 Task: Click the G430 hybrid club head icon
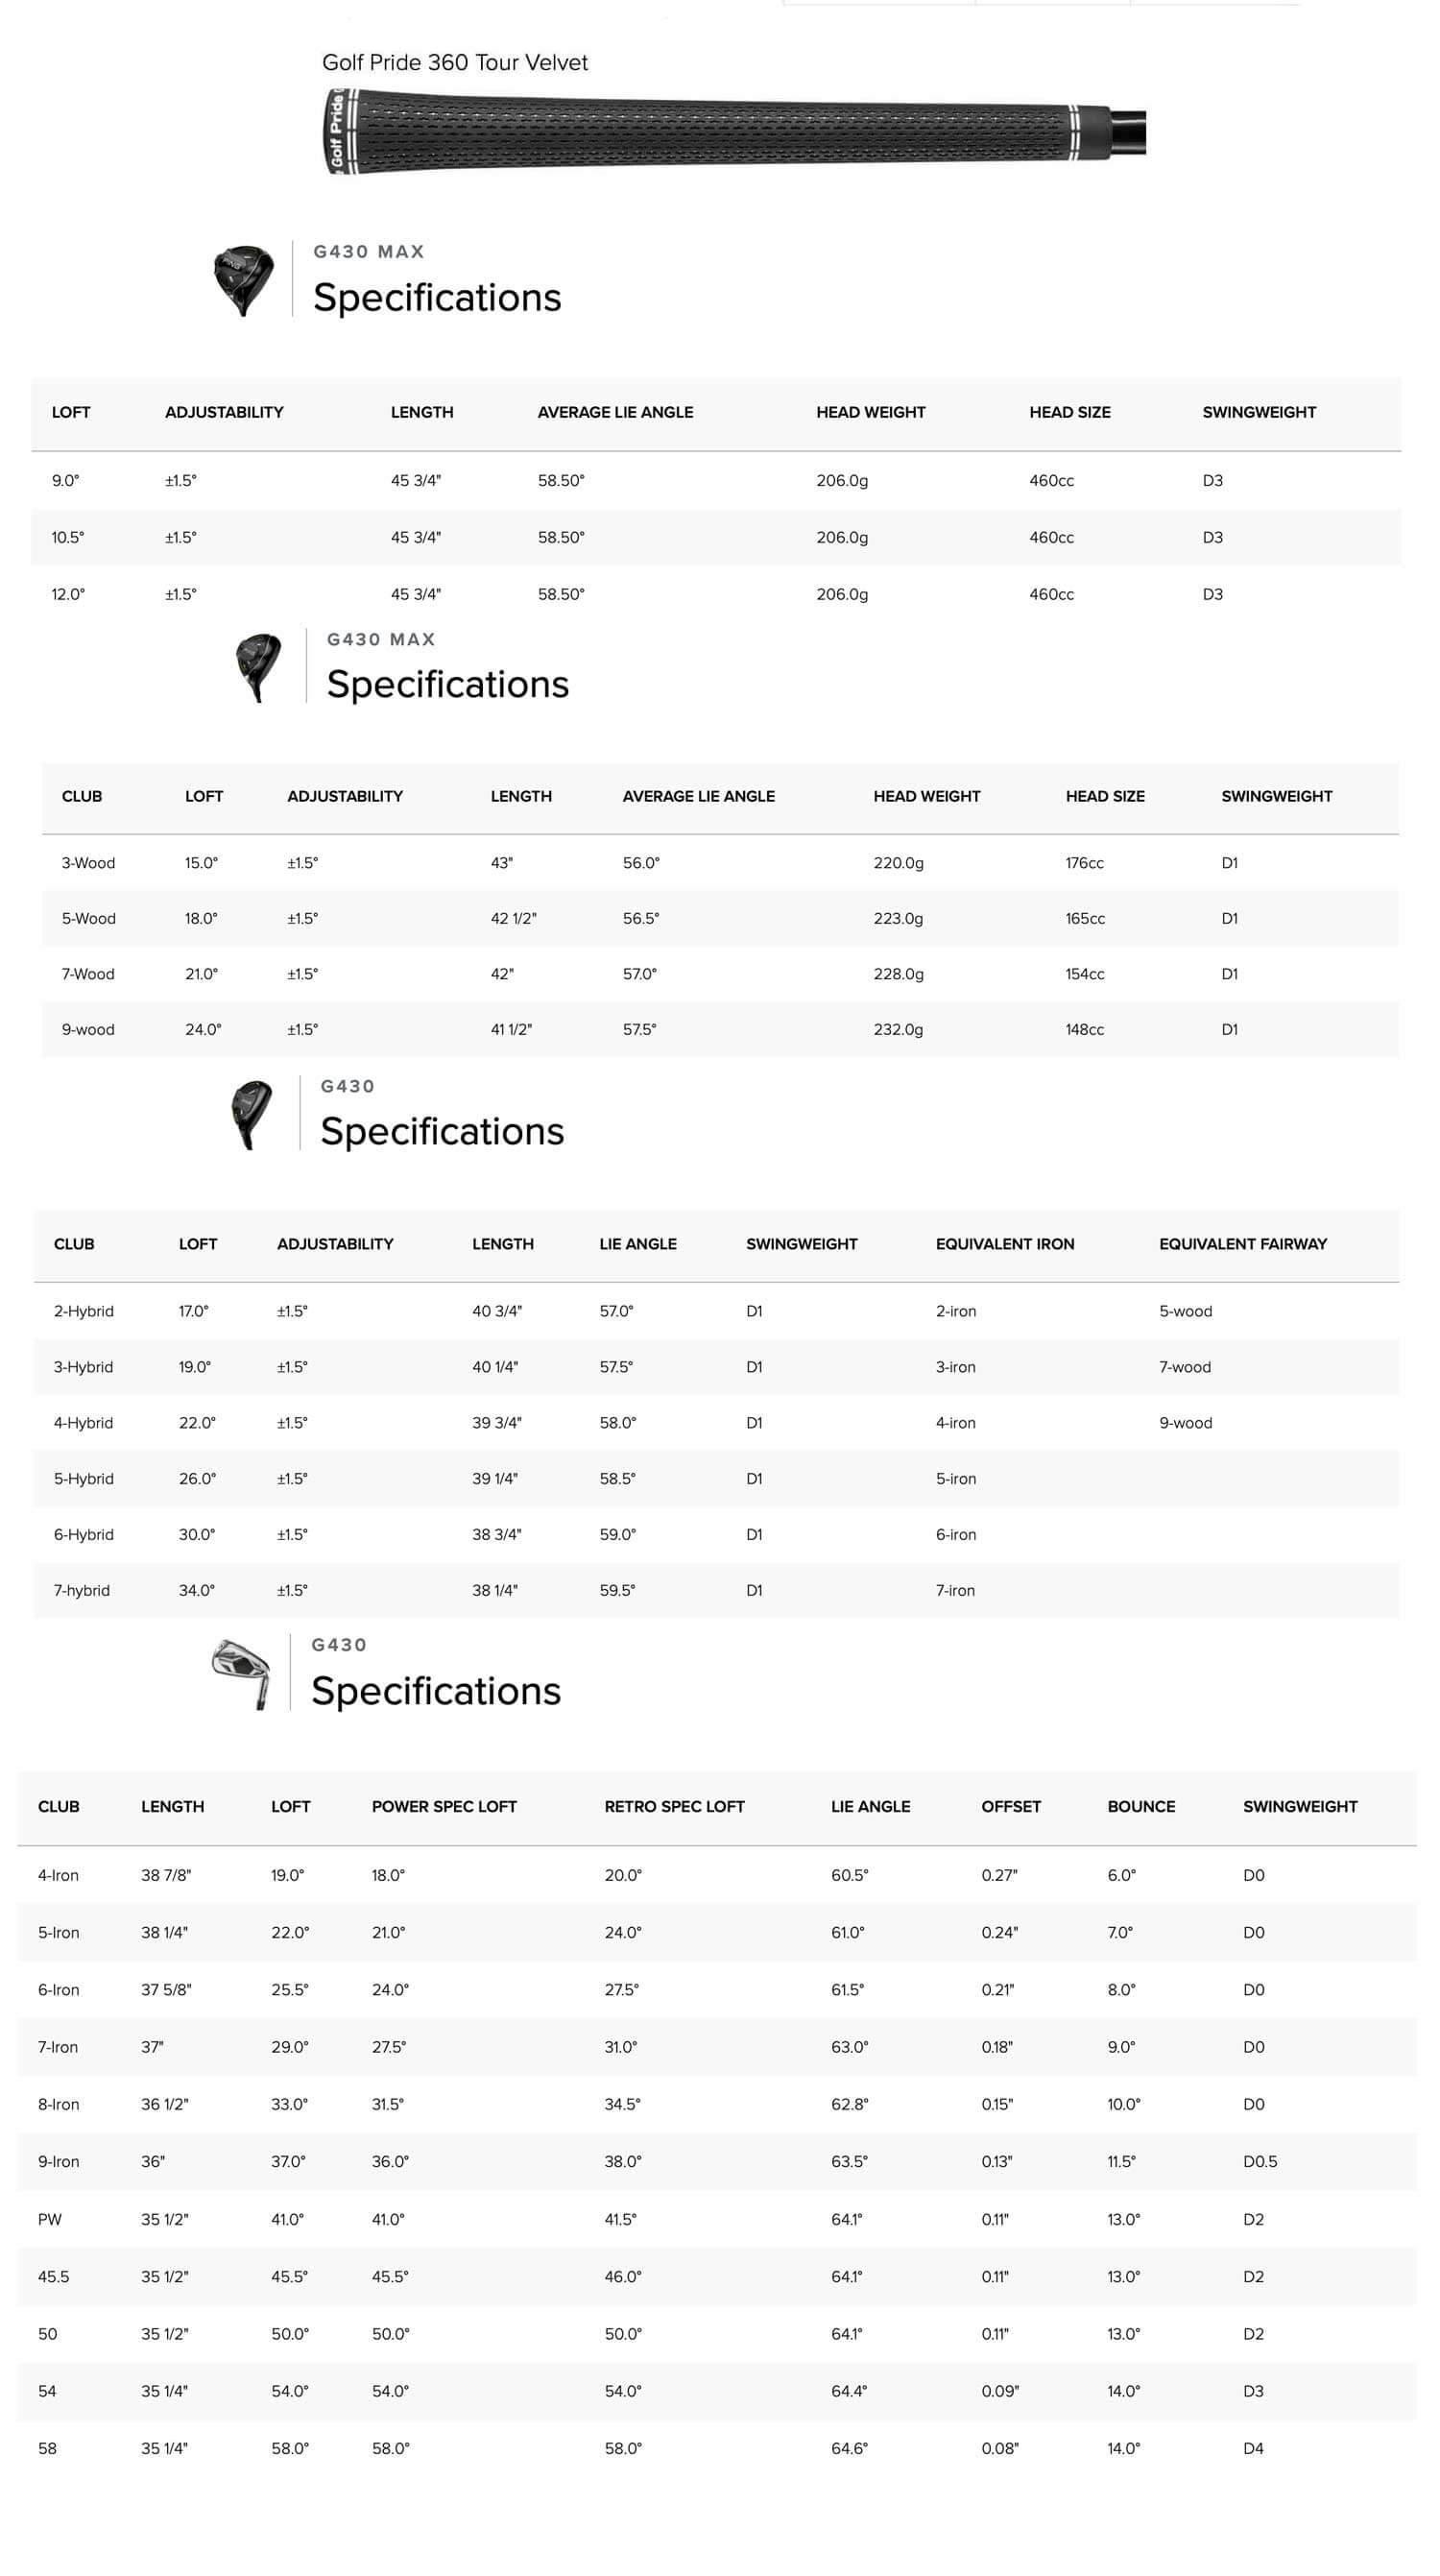(x=251, y=1114)
